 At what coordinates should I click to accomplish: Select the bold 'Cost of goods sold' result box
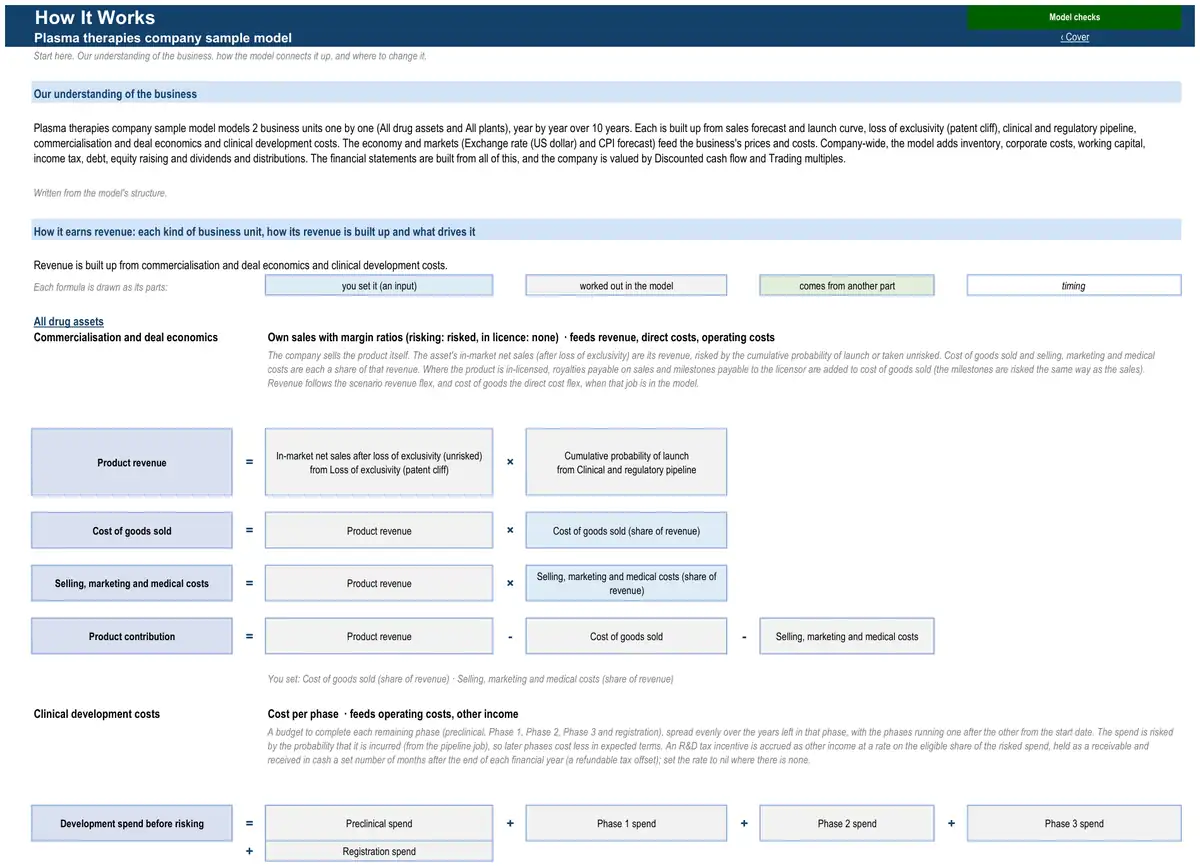132,531
